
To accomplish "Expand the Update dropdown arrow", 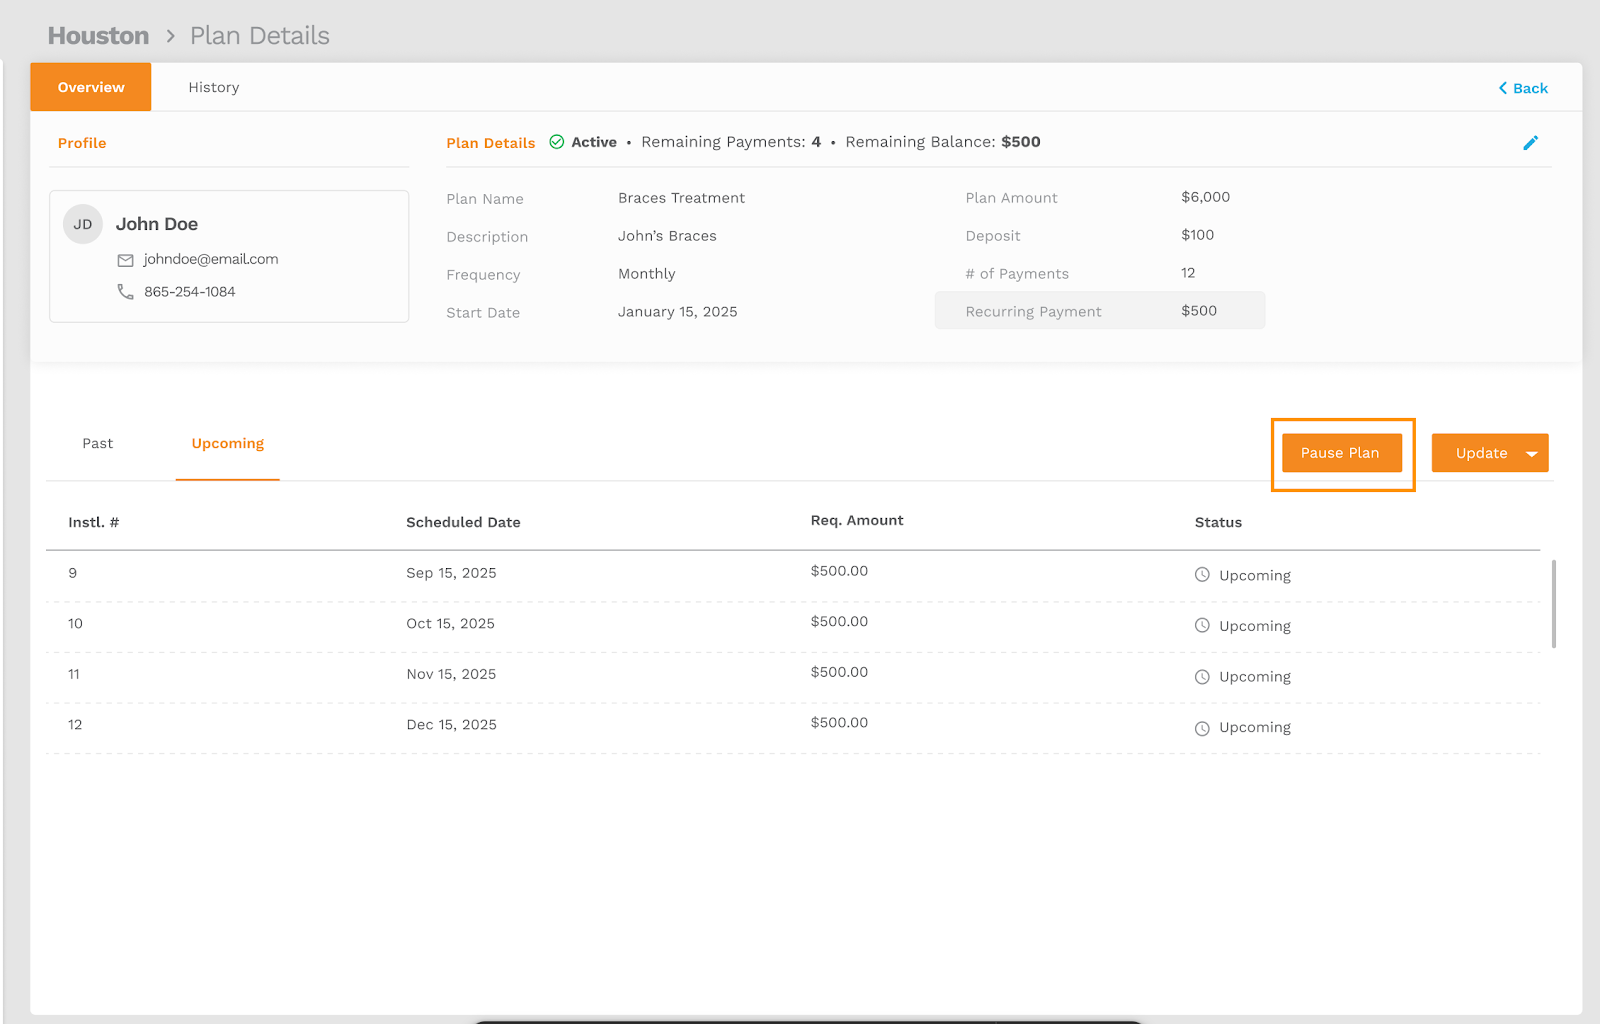I will click(1531, 454).
